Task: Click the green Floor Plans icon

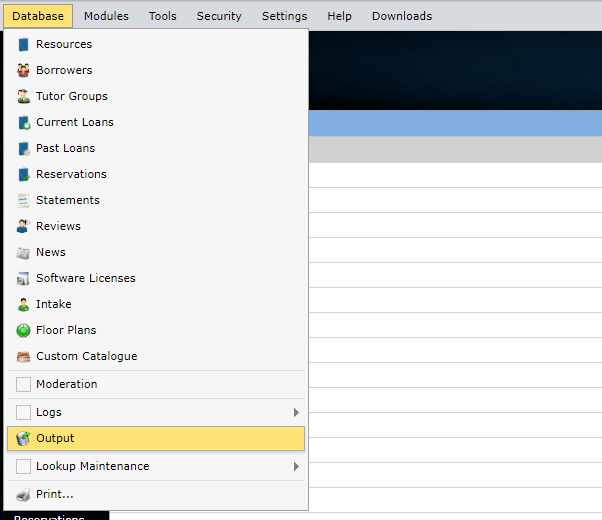Action: point(23,330)
